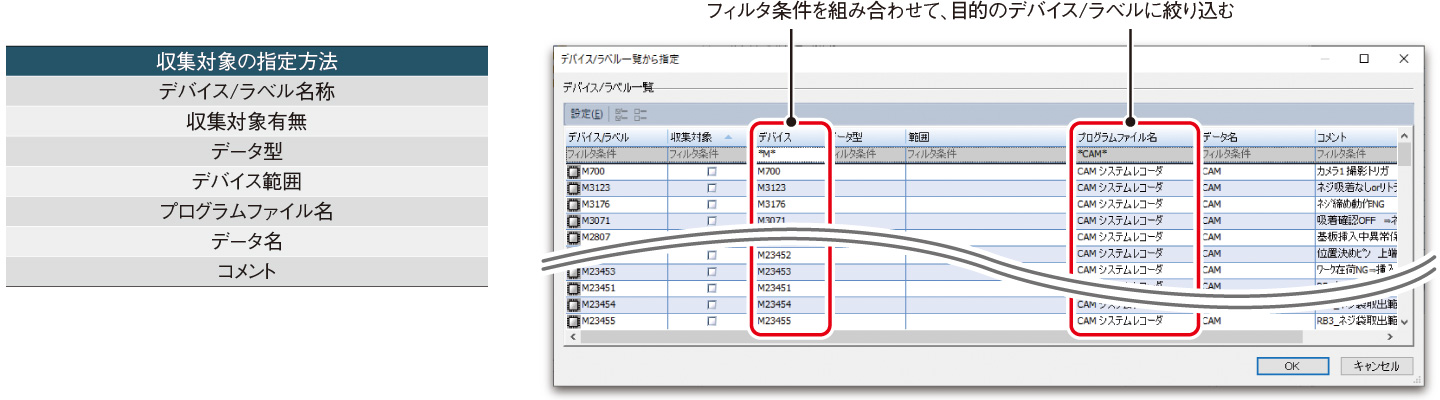Click the collapse-all icon in the toolbar

pos(640,114)
